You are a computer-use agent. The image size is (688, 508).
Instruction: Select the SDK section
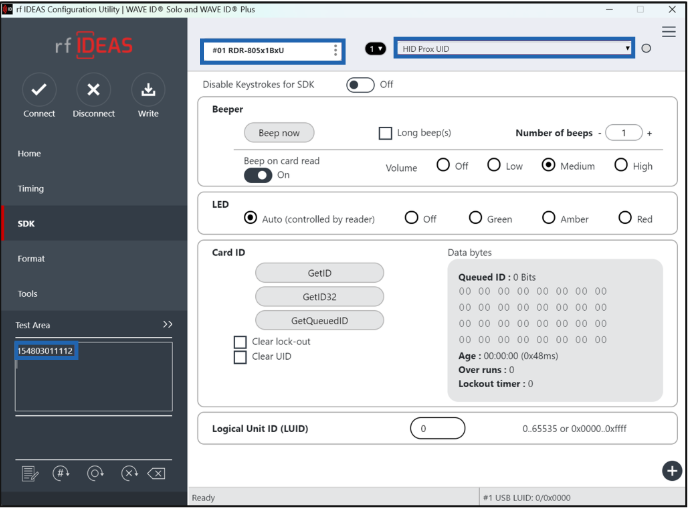coord(93,224)
